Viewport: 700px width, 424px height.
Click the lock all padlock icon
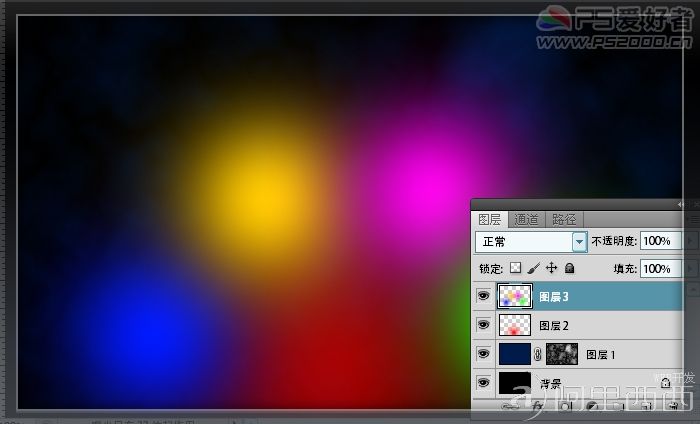point(569,268)
